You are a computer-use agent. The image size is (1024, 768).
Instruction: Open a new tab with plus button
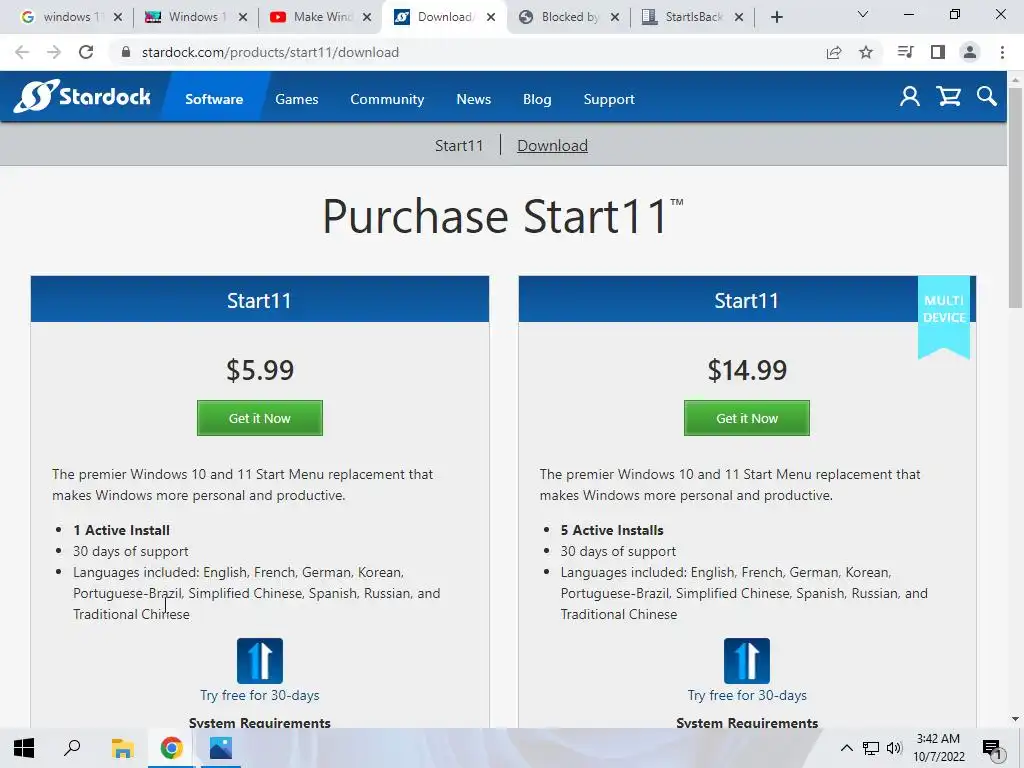(x=776, y=17)
